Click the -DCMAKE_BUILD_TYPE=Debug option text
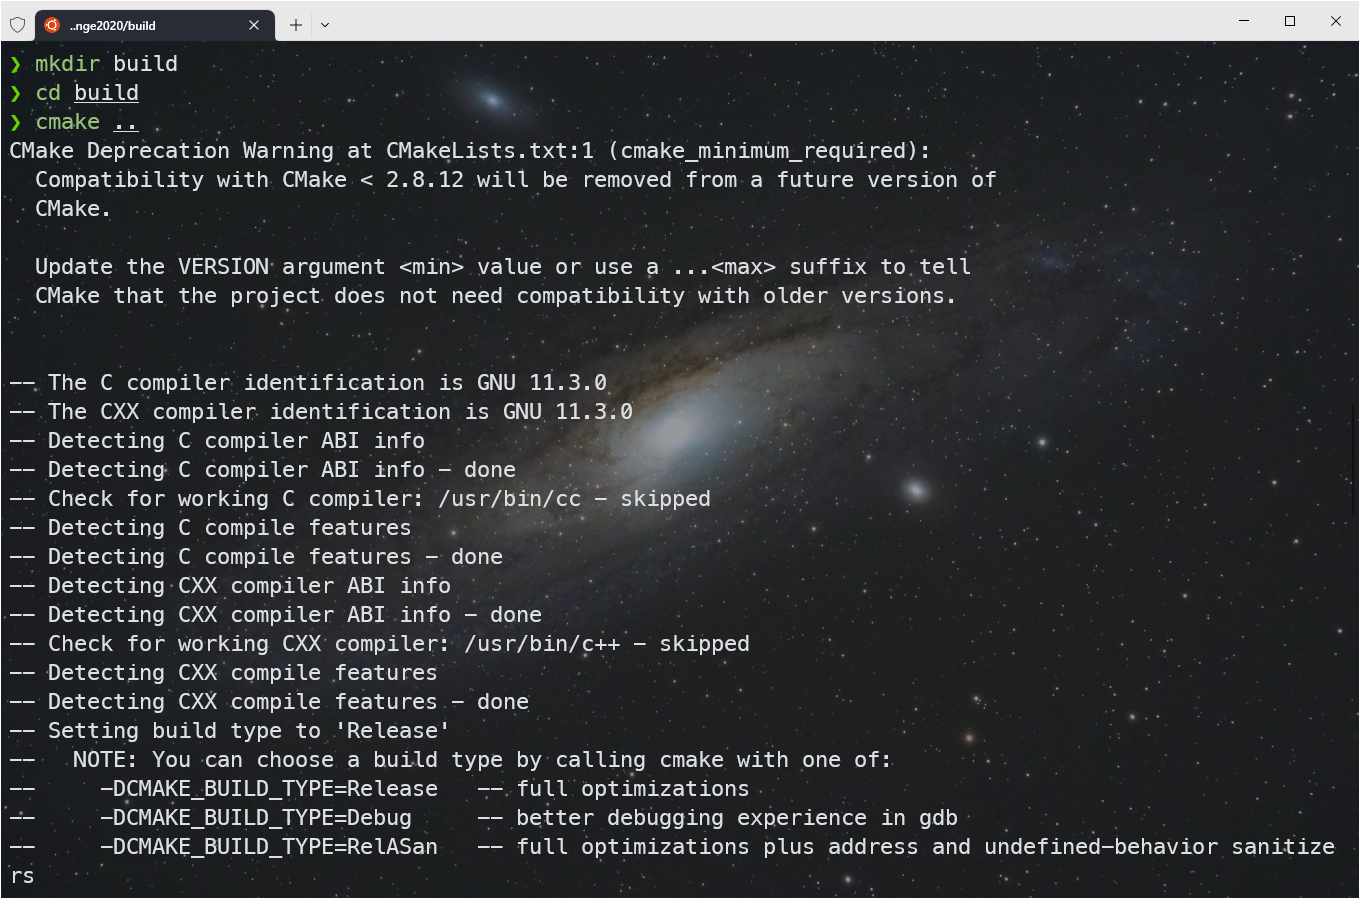1360x899 pixels. pos(256,818)
